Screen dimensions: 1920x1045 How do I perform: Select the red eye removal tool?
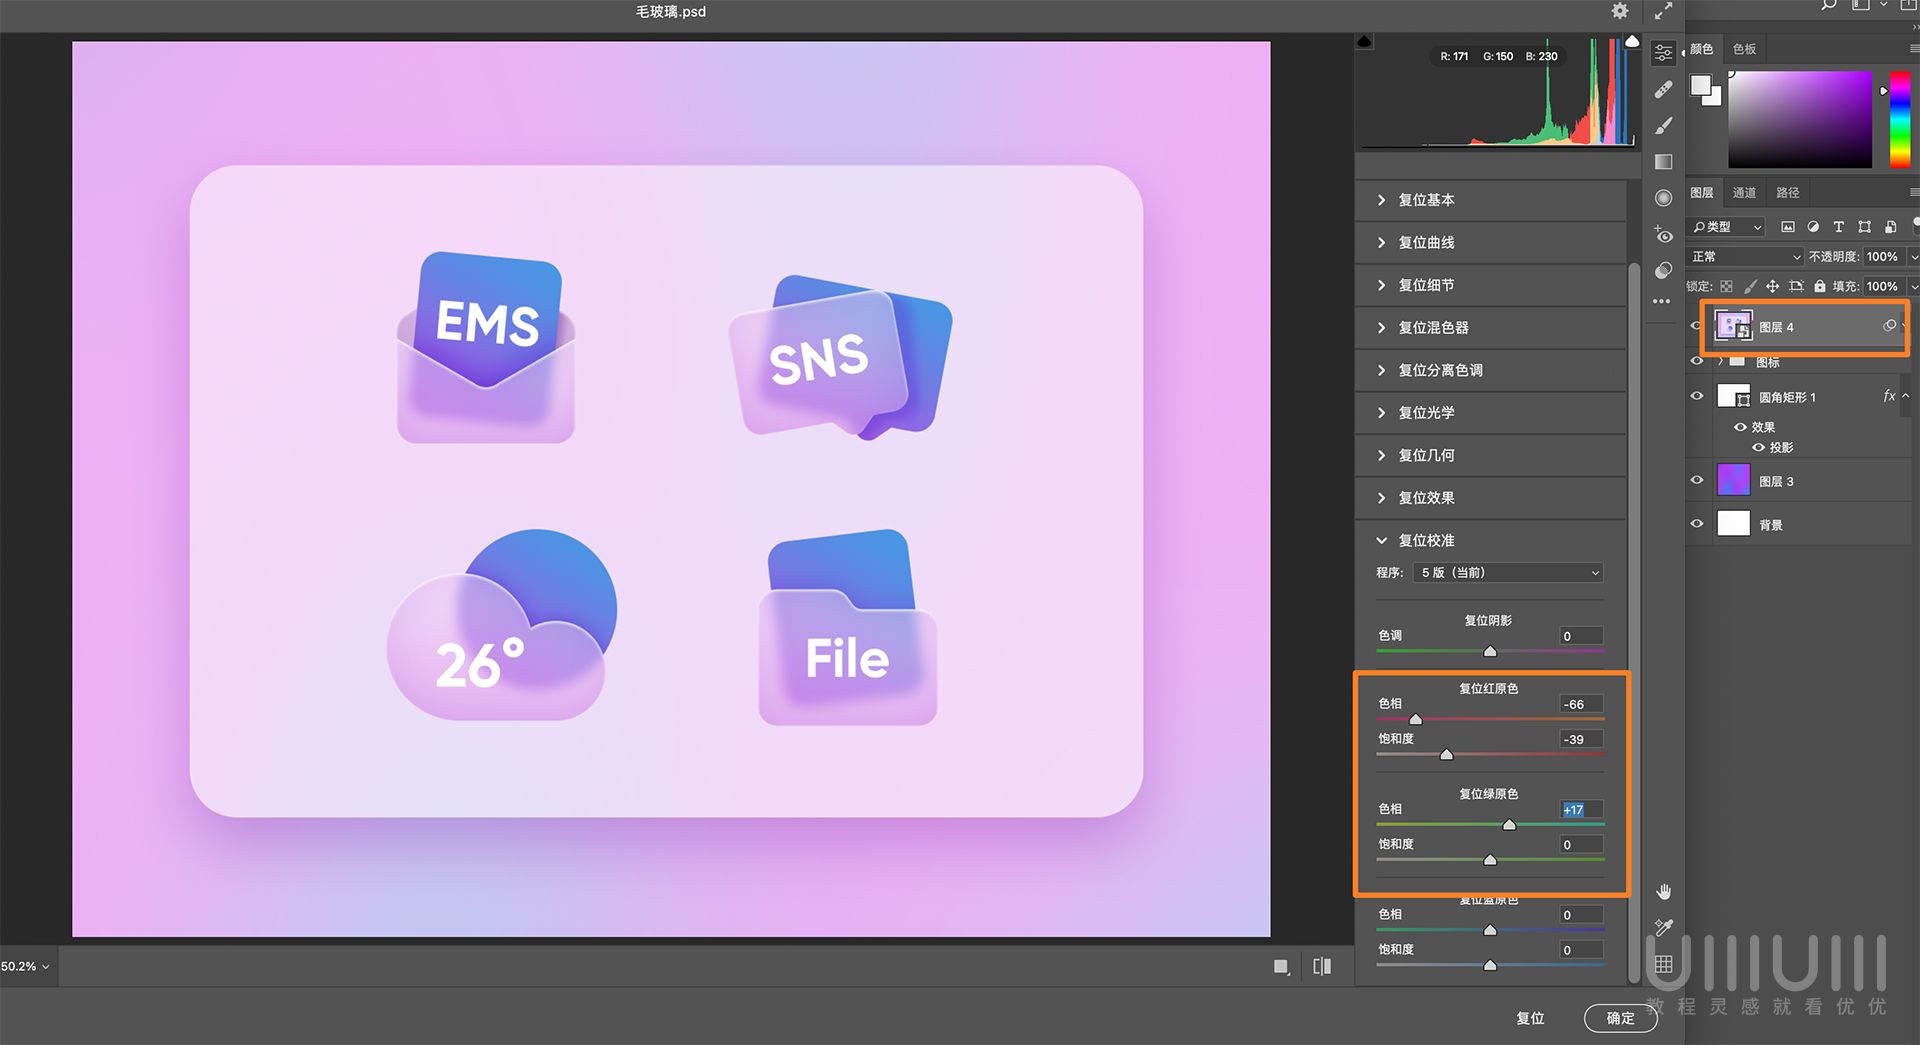pos(1663,231)
